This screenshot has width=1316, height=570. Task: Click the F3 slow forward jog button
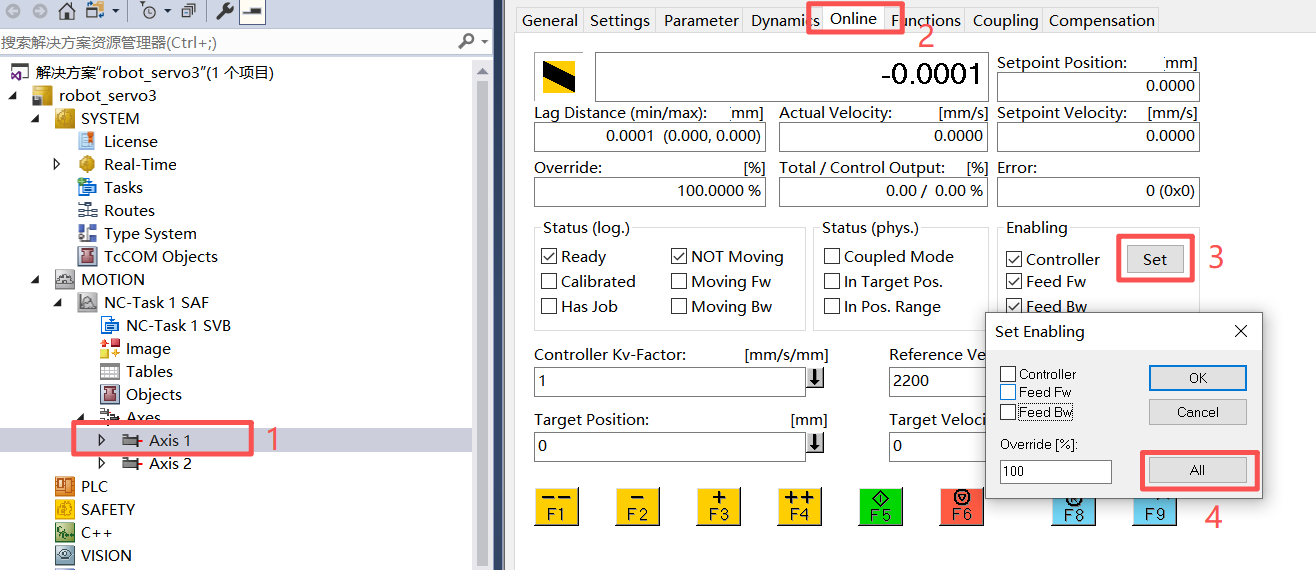[x=718, y=507]
